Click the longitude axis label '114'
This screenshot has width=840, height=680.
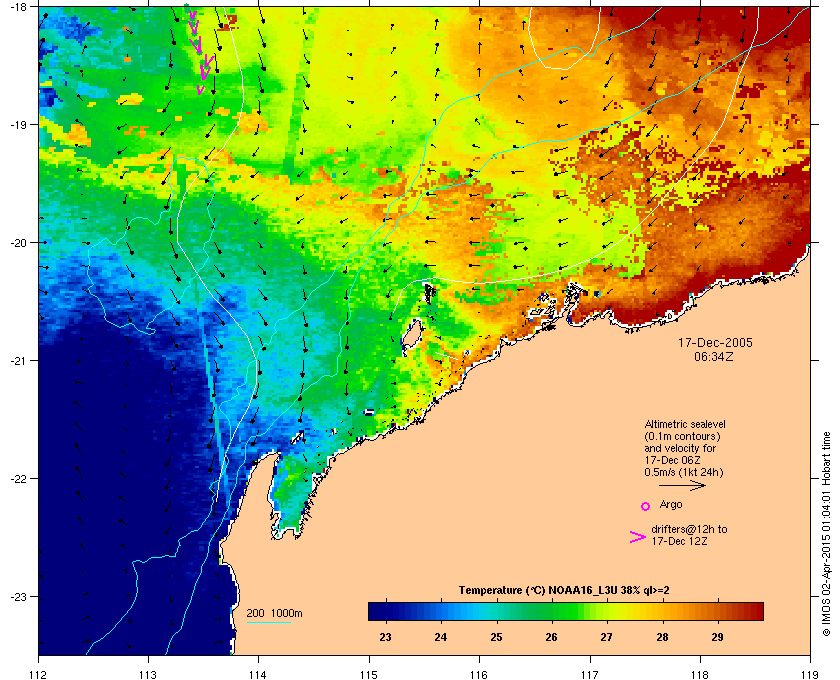258,675
